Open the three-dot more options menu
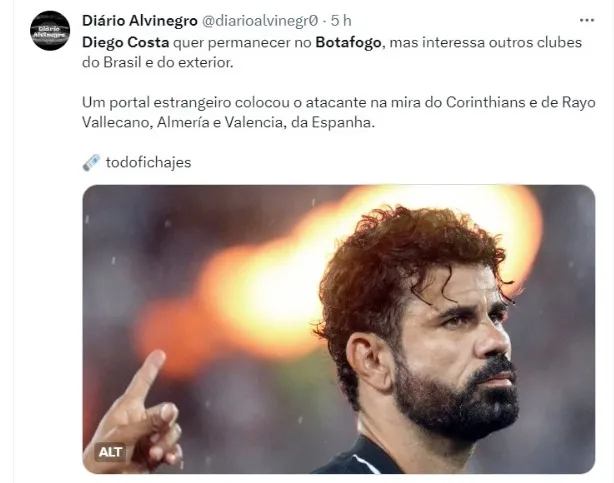 (587, 20)
